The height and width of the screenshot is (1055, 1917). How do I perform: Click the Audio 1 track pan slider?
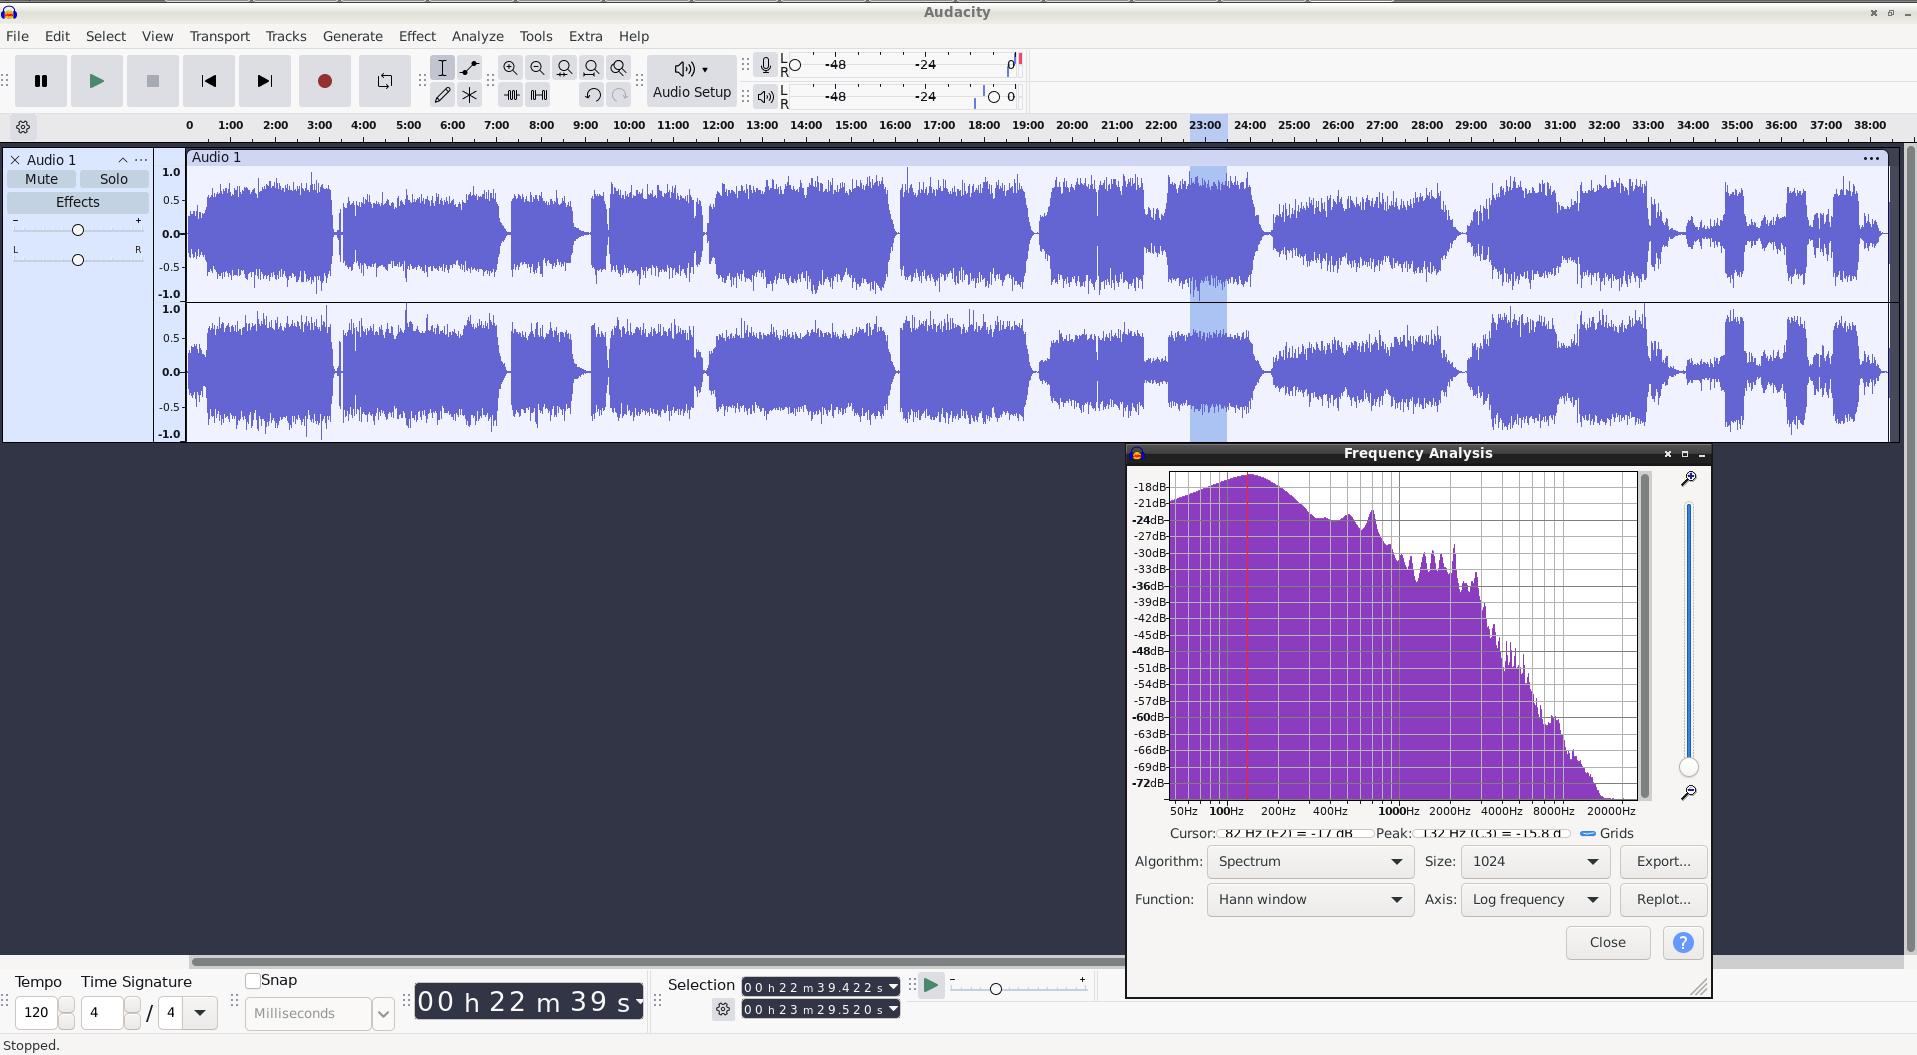pyautogui.click(x=78, y=260)
